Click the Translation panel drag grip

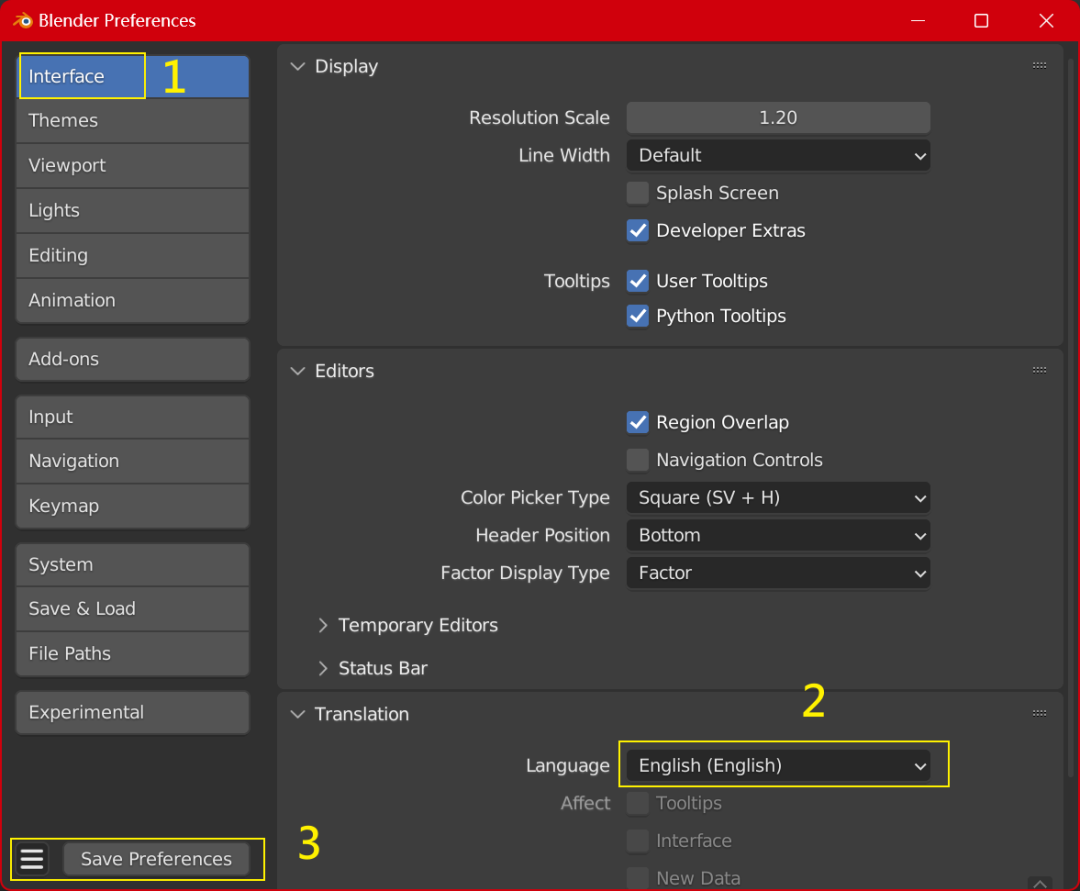pyautogui.click(x=1039, y=713)
